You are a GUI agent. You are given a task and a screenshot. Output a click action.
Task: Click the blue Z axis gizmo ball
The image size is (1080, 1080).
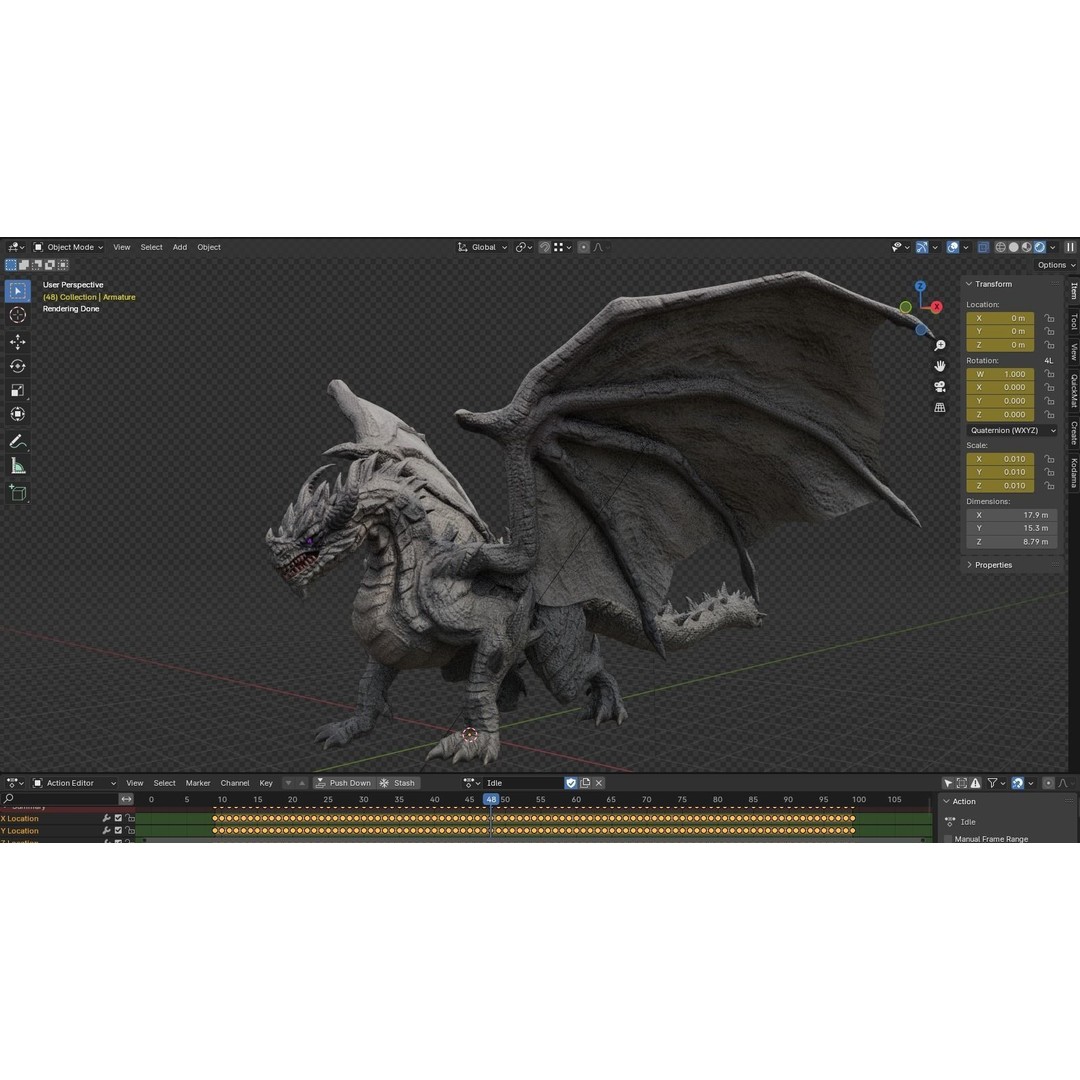pos(920,286)
